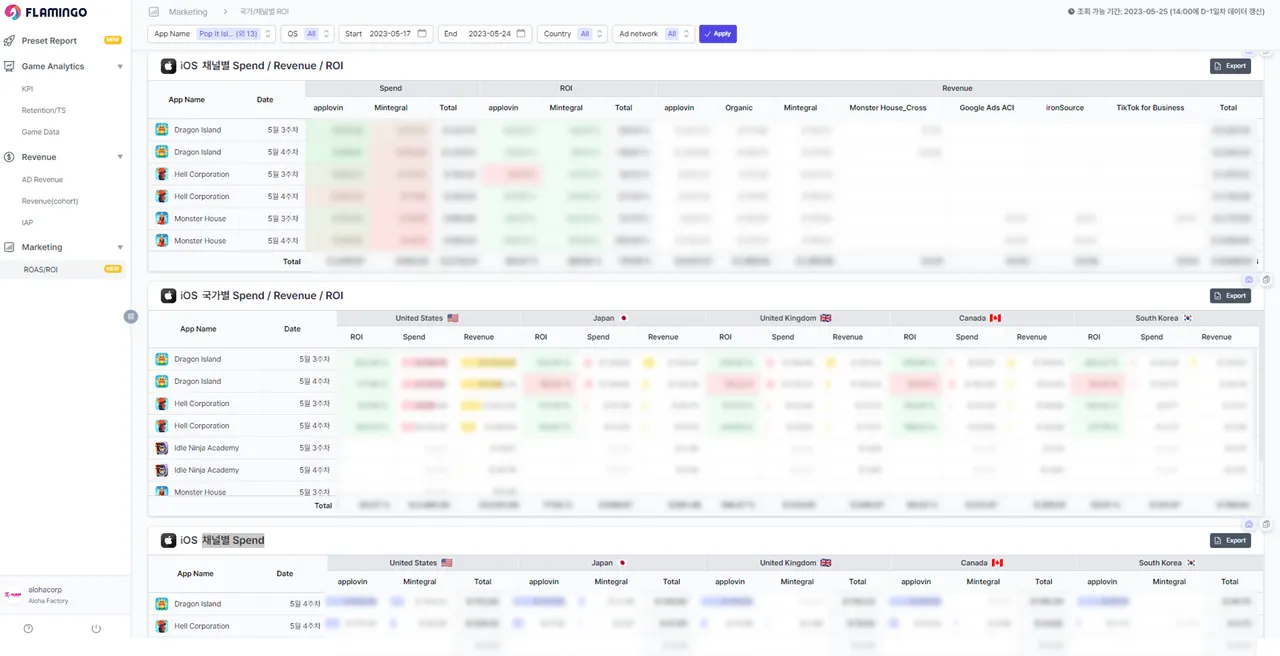Click the Apply filter button
Image resolution: width=1280 pixels, height=656 pixels.
click(x=717, y=34)
